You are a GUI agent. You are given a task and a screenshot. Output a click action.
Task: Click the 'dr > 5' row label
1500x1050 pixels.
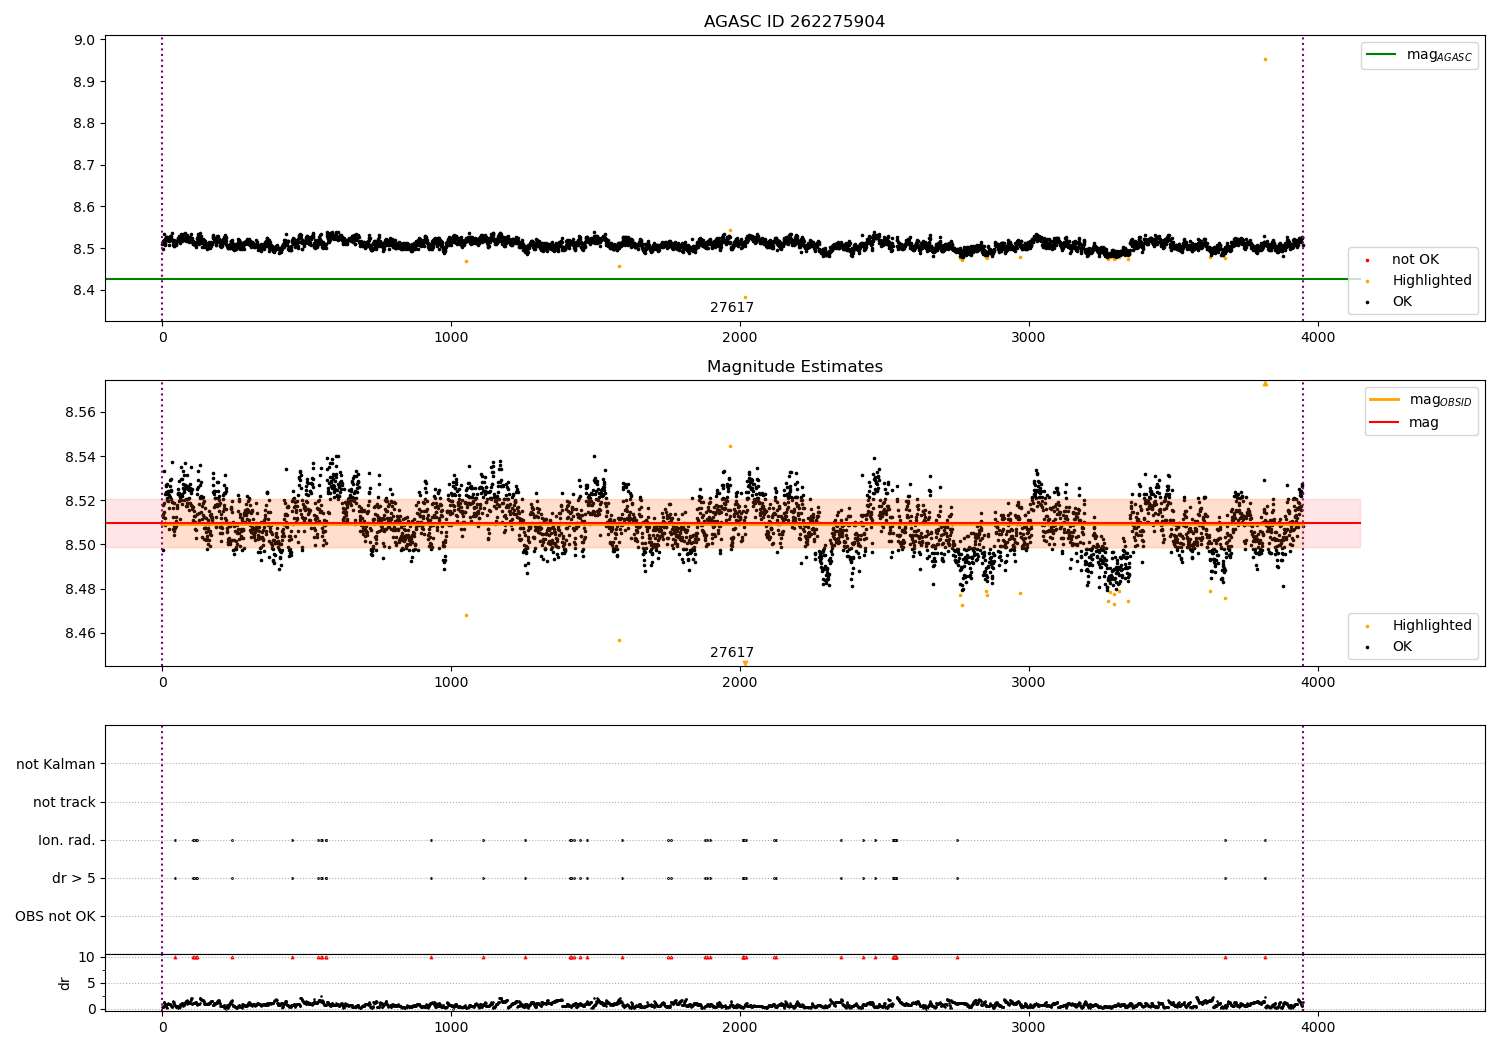coord(74,878)
